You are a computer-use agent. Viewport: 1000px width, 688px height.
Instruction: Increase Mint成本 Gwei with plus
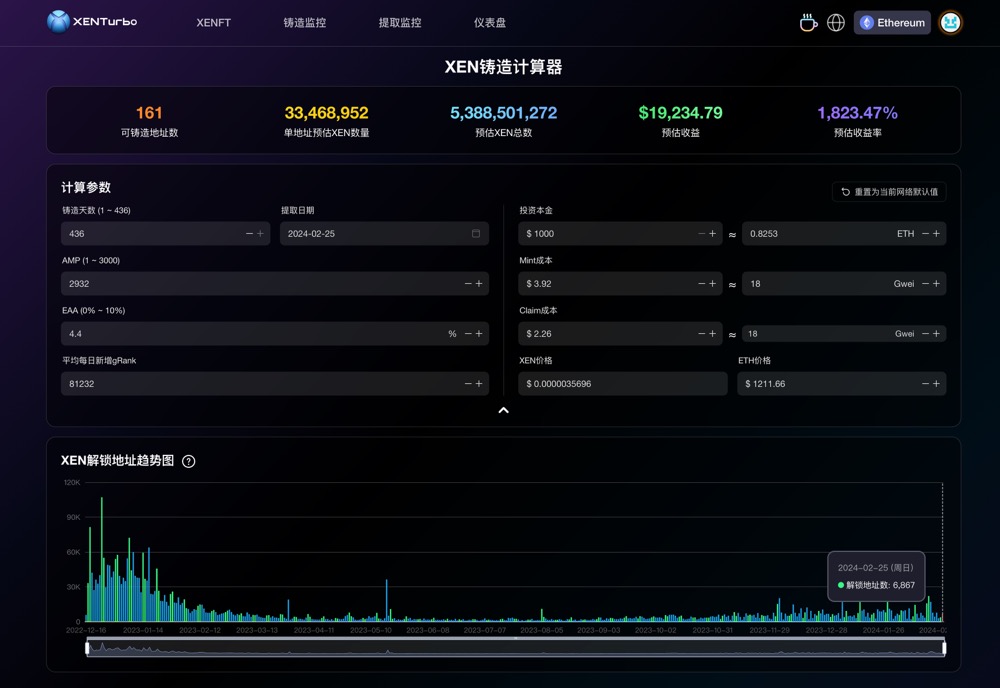point(936,283)
